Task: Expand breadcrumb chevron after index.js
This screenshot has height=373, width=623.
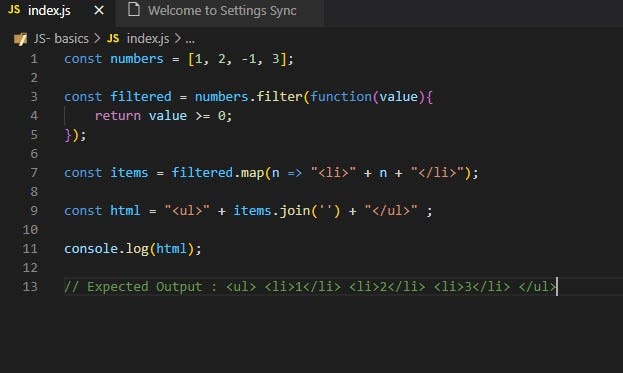Action: tap(178, 39)
